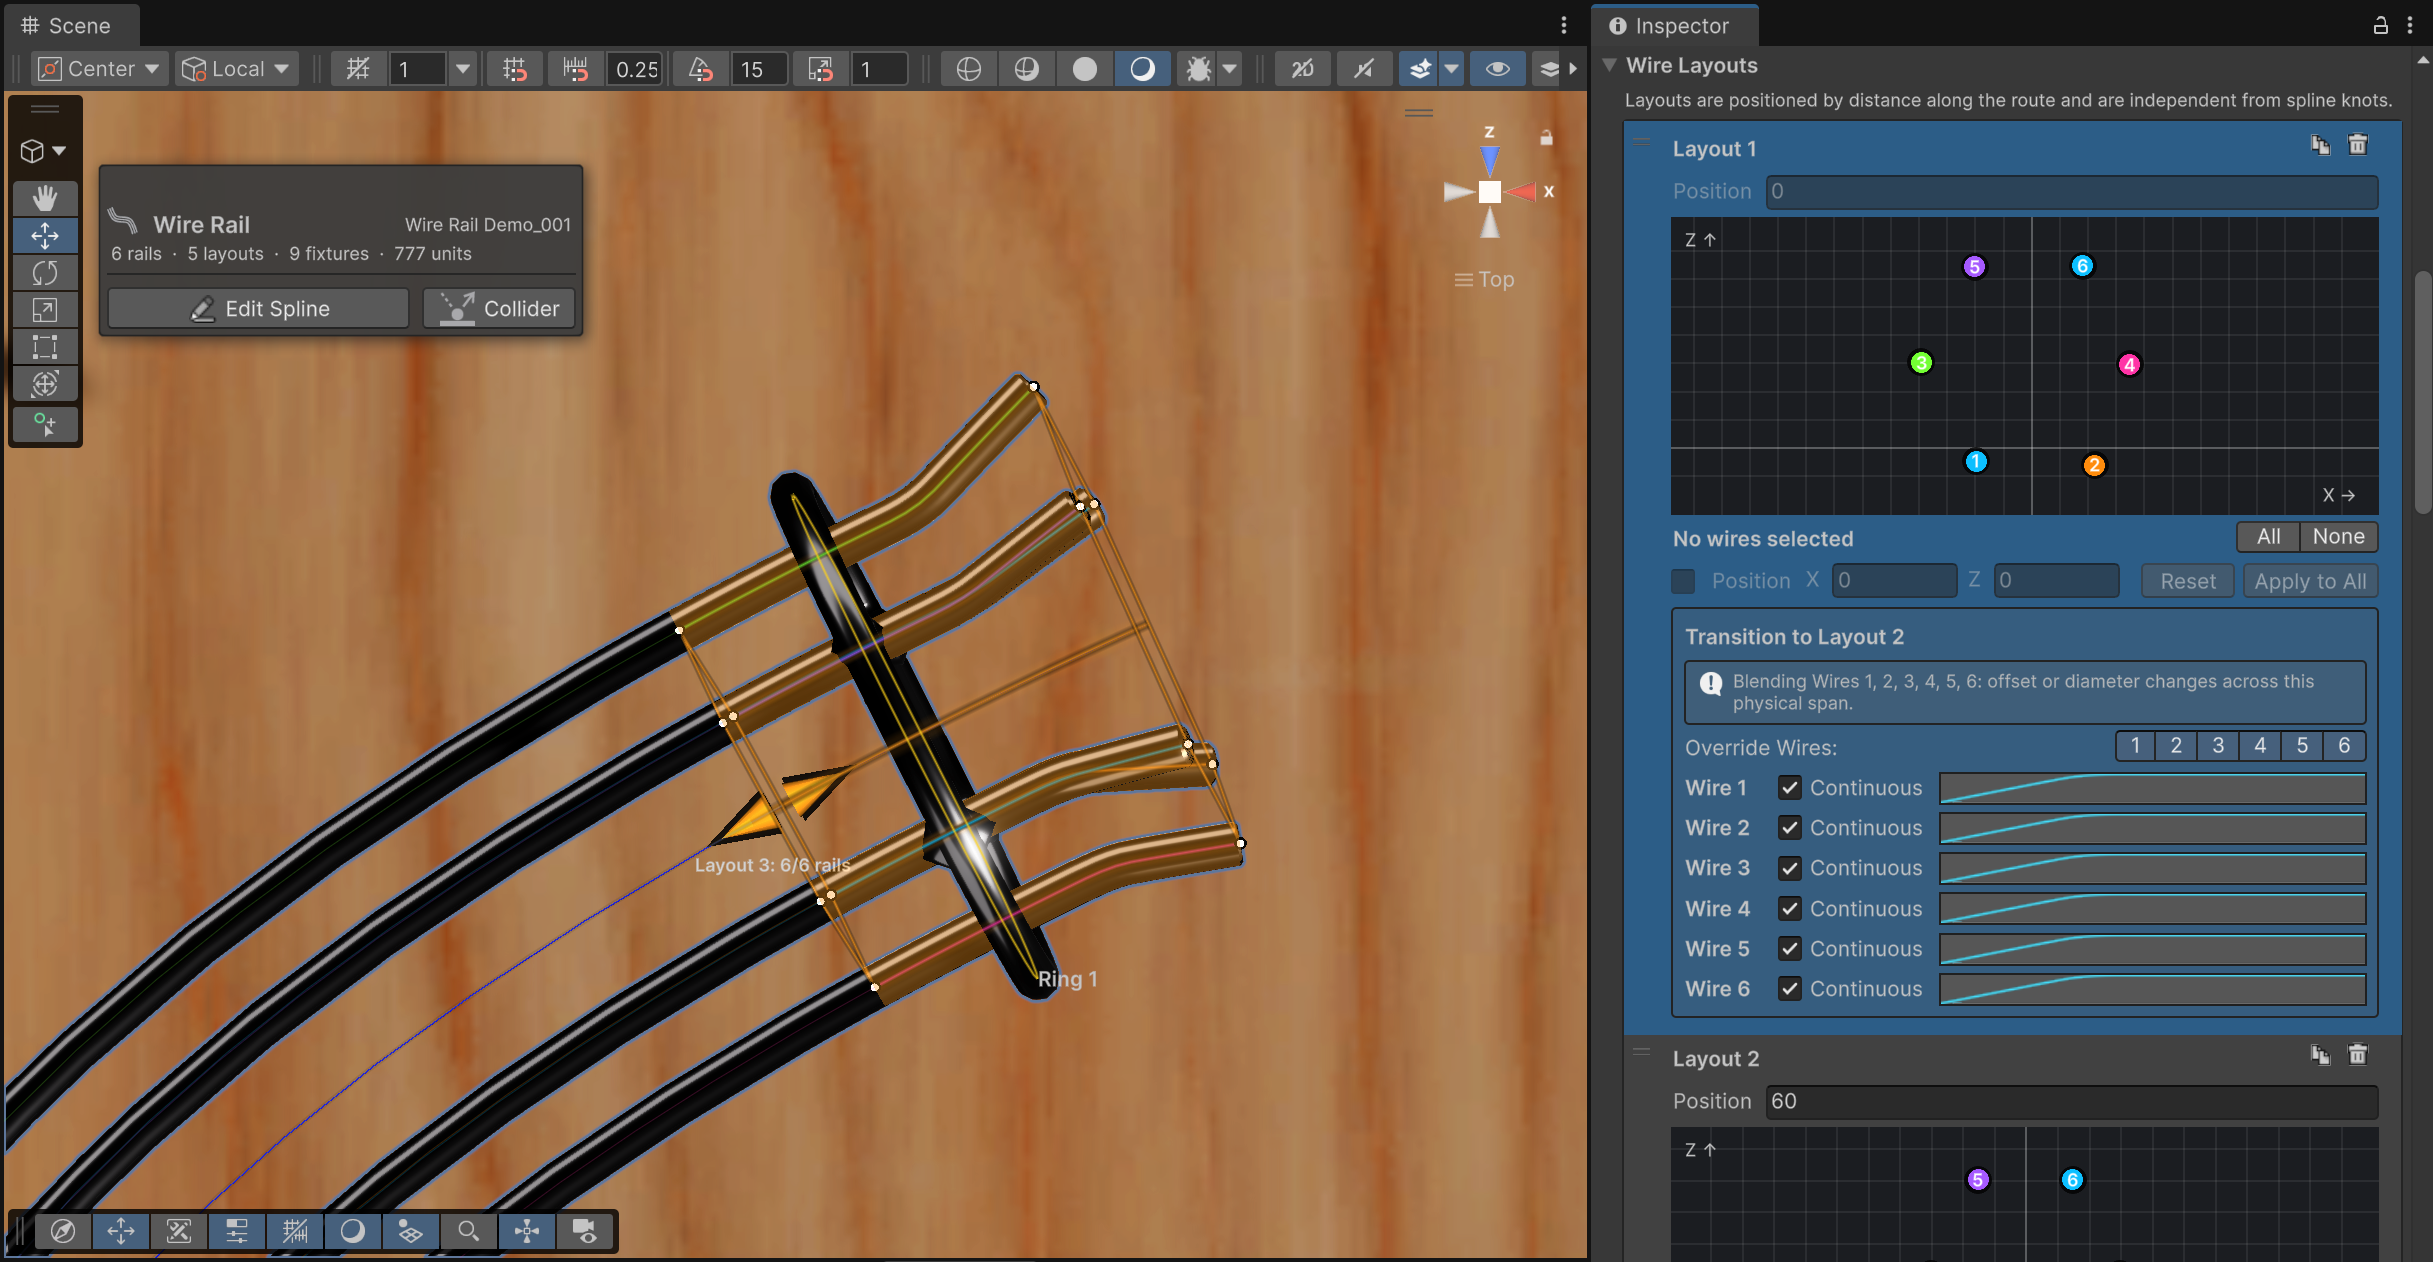Delete Layout 1 with its trash icon
The height and width of the screenshot is (1262, 2433).
(2358, 146)
